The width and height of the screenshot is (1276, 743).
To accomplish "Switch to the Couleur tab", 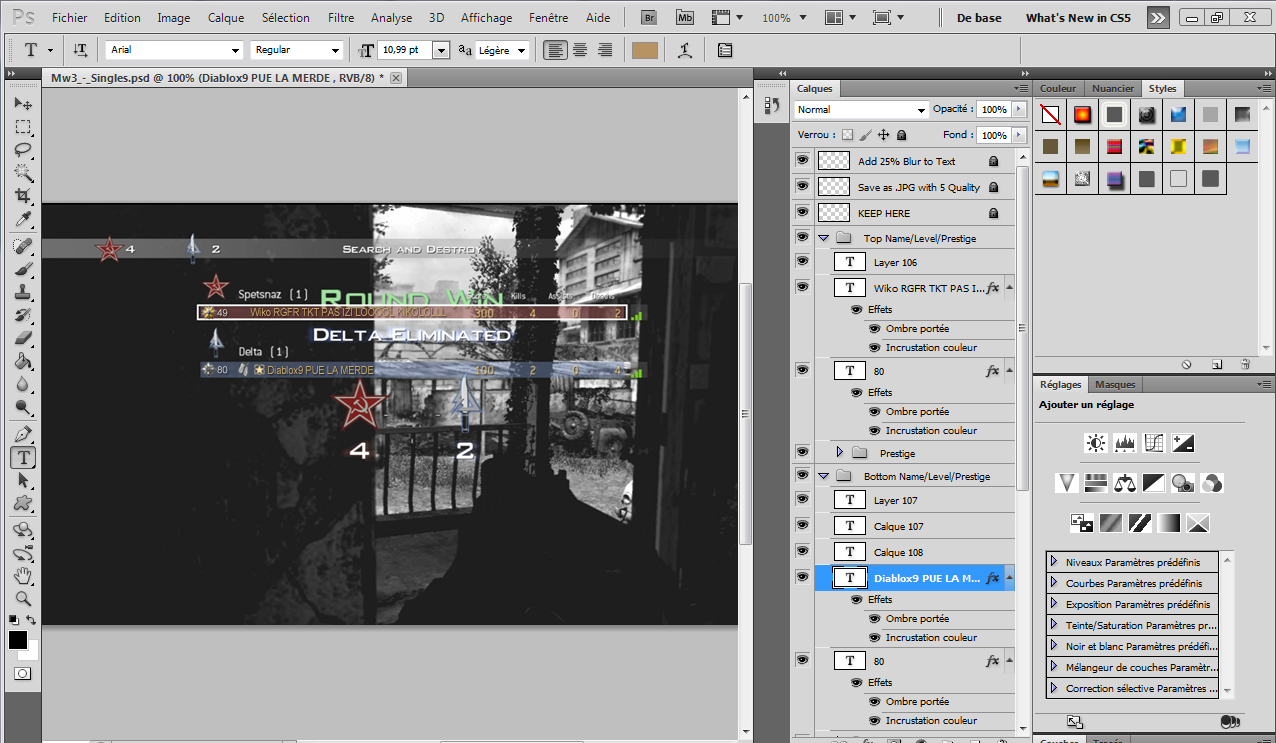I will 1058,88.
